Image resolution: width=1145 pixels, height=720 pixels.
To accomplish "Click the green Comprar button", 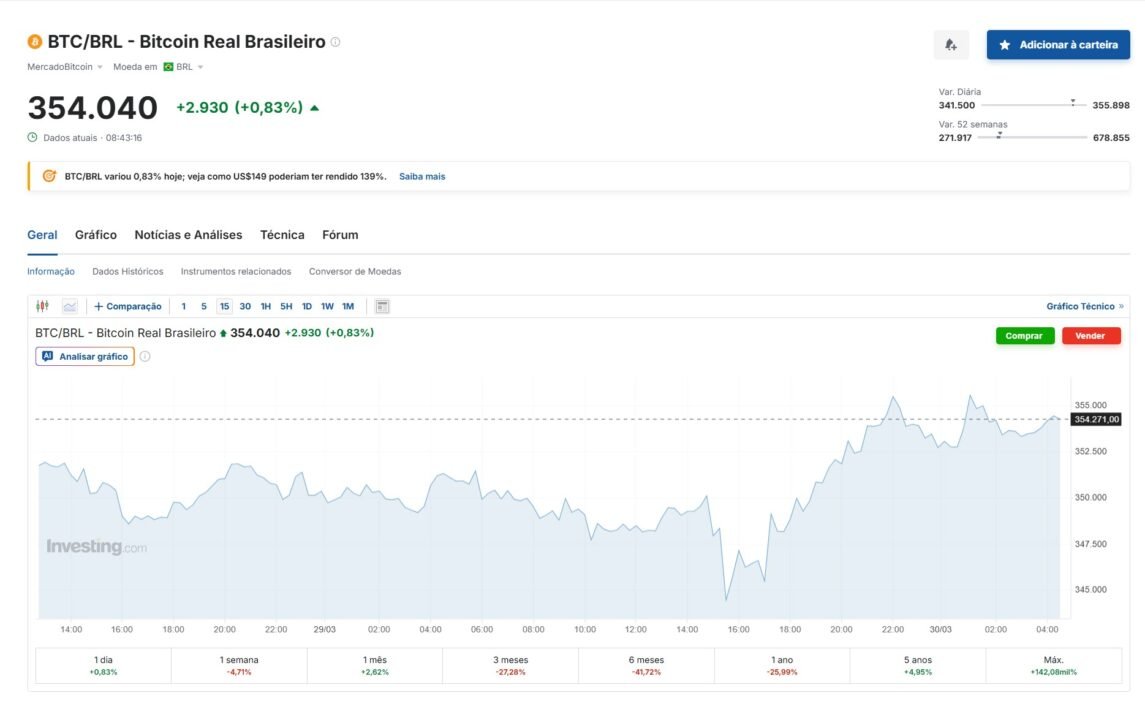I will (x=1025, y=336).
